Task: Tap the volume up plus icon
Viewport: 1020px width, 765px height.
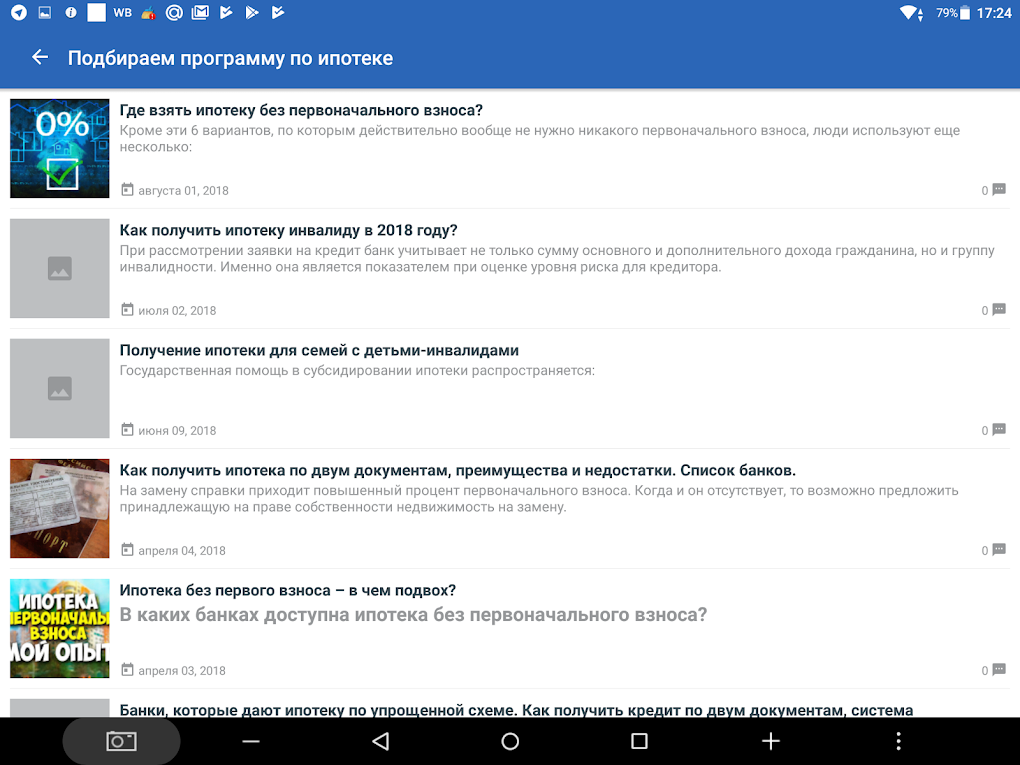Action: click(770, 741)
